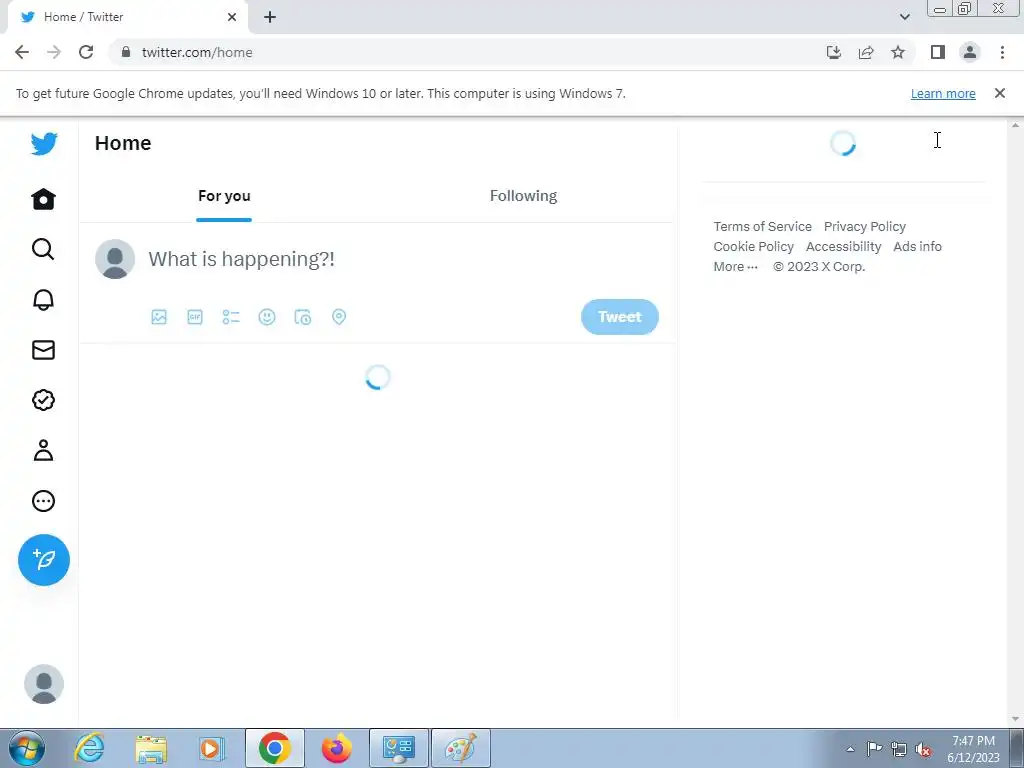Click the install app icon in address bar
1024x768 pixels.
click(x=833, y=52)
